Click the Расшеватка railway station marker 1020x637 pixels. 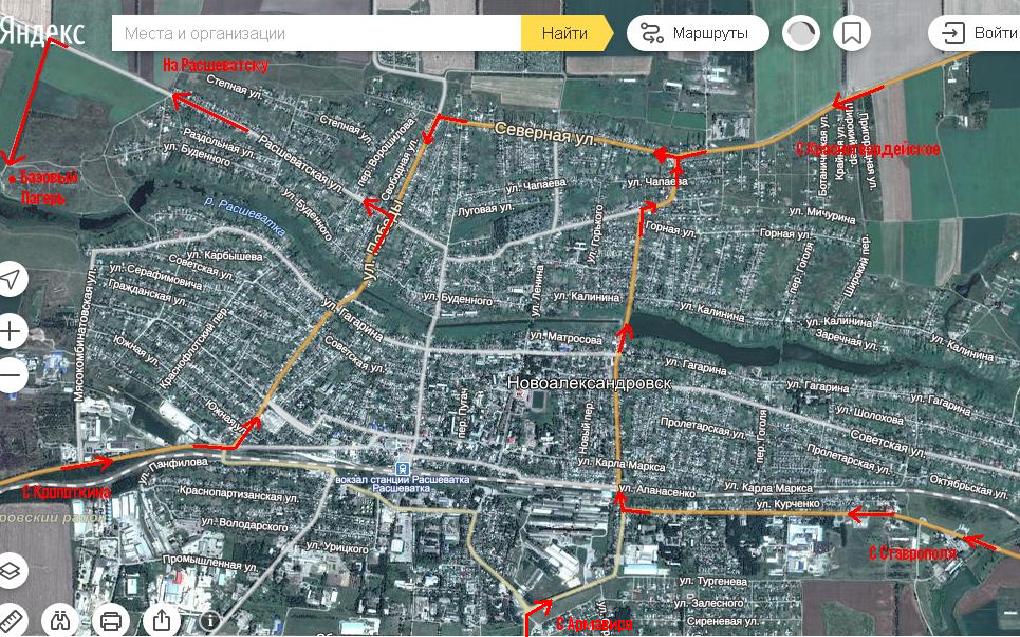(x=402, y=468)
